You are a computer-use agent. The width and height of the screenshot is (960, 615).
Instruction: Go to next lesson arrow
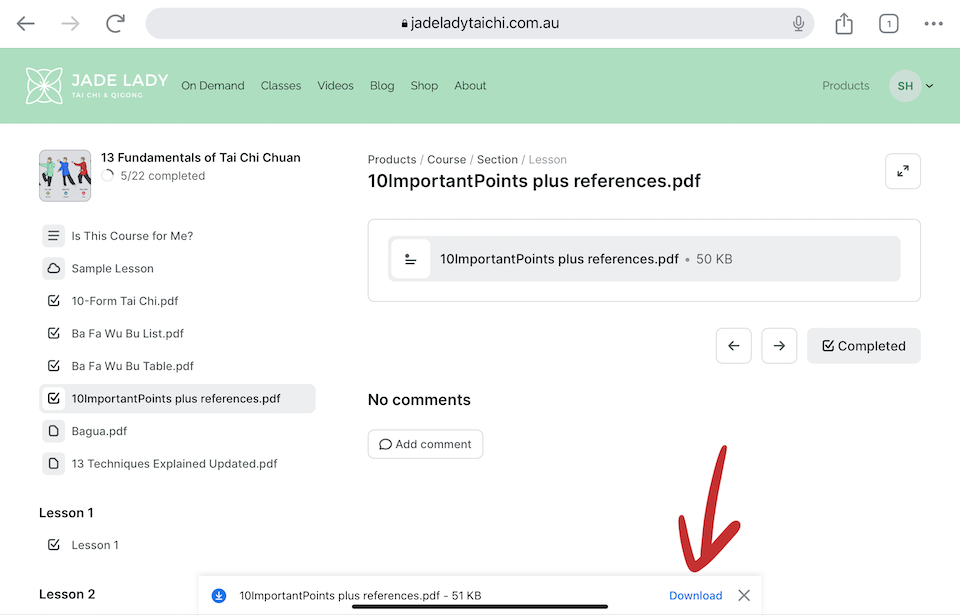pyautogui.click(x=779, y=346)
